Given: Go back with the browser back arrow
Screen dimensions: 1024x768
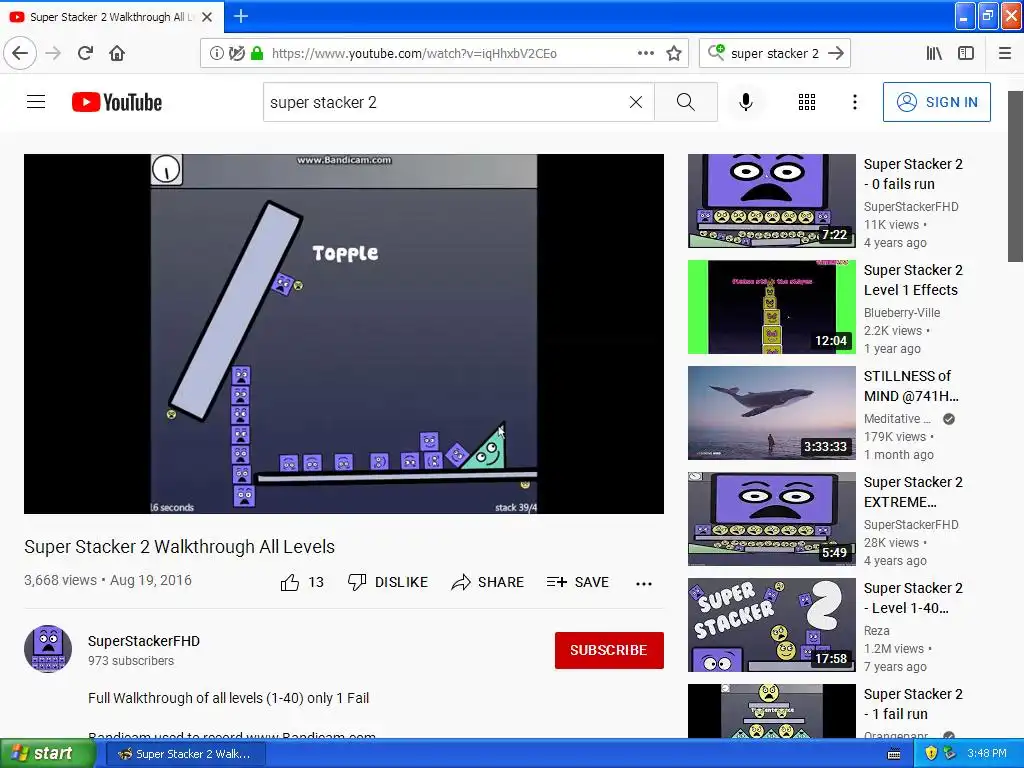Looking at the screenshot, I should tap(20, 53).
